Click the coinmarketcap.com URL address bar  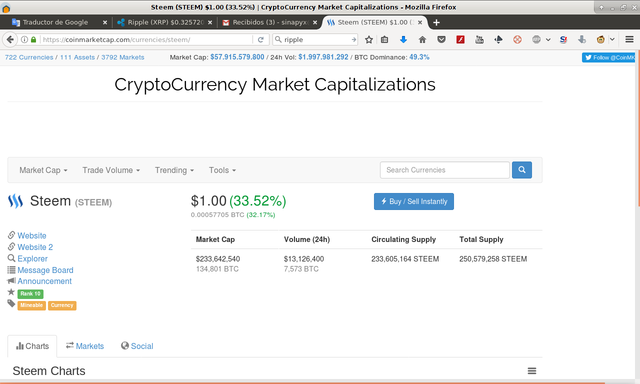pyautogui.click(x=147, y=40)
